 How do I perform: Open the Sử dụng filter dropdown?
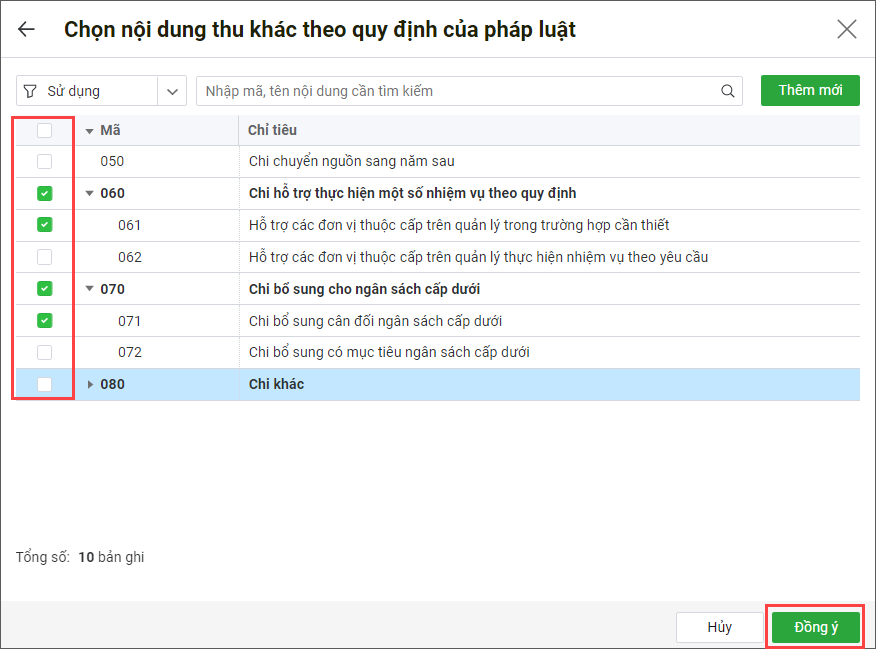pos(173,91)
